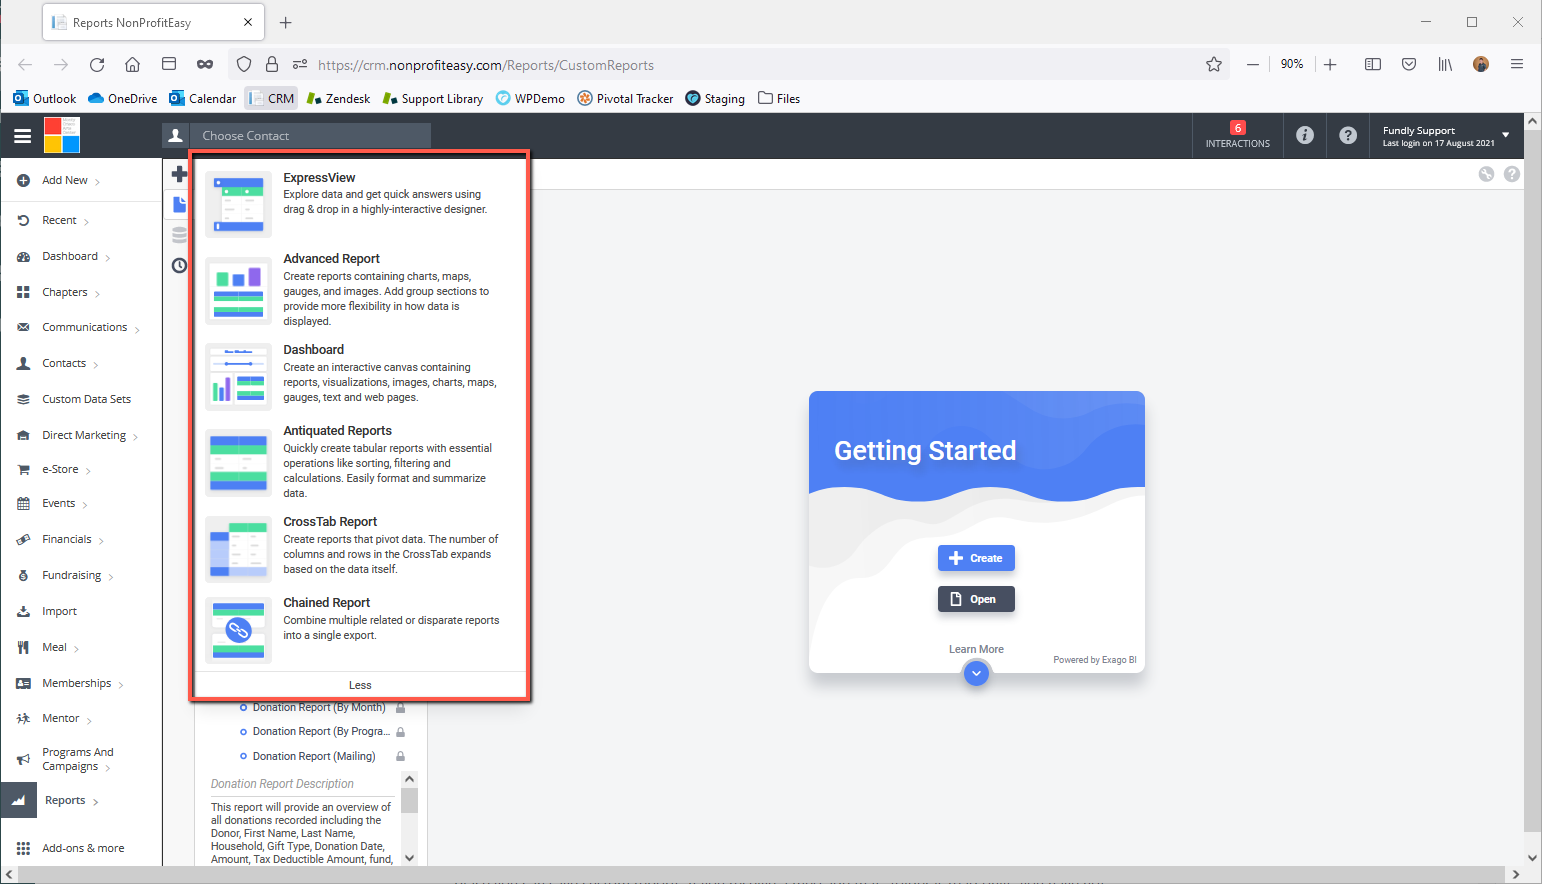This screenshot has height=884, width=1542.
Task: Click the plus icon in report sidebar
Action: pos(179,174)
